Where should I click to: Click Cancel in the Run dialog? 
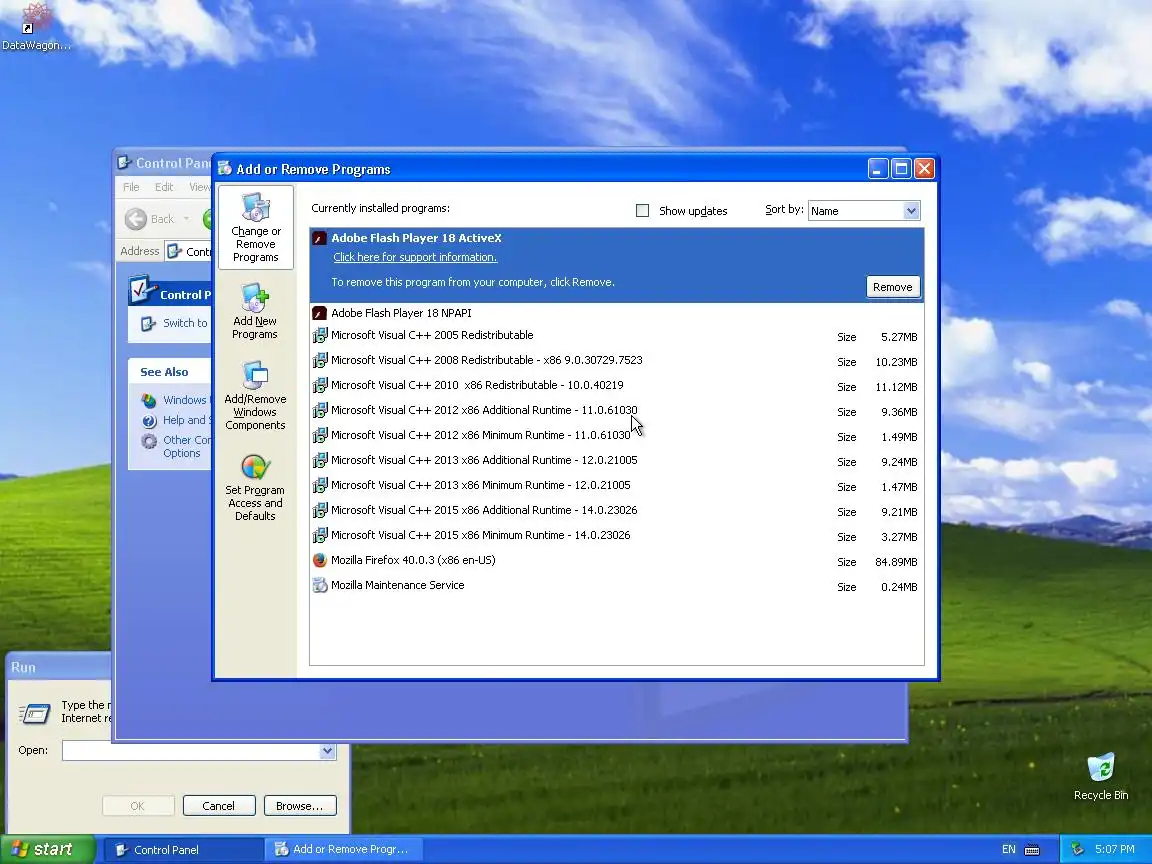coord(218,806)
